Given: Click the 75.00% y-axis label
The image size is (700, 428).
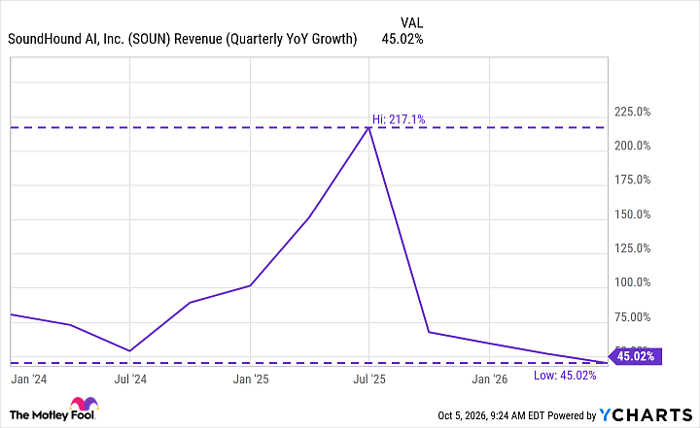Looking at the screenshot, I should point(632,317).
